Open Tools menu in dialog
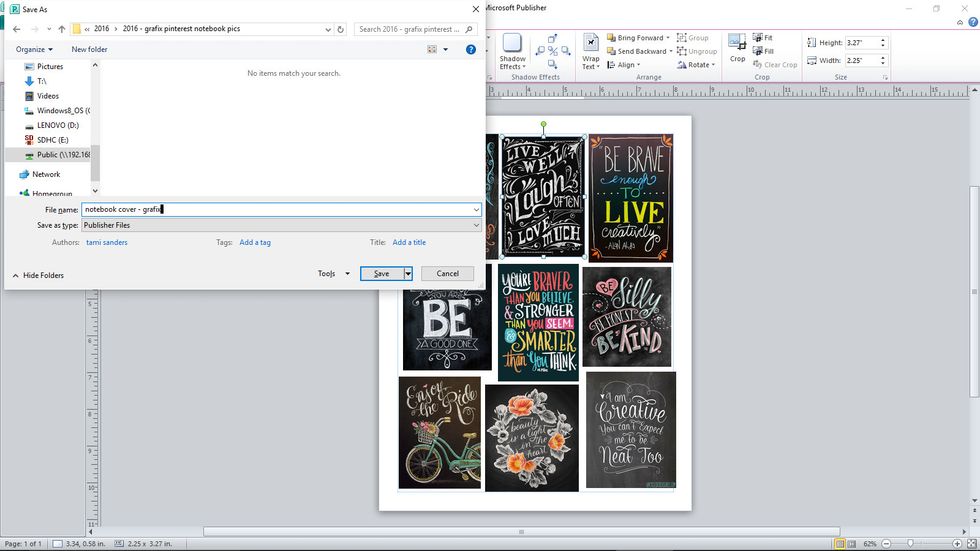The height and width of the screenshot is (551, 980). (x=333, y=274)
